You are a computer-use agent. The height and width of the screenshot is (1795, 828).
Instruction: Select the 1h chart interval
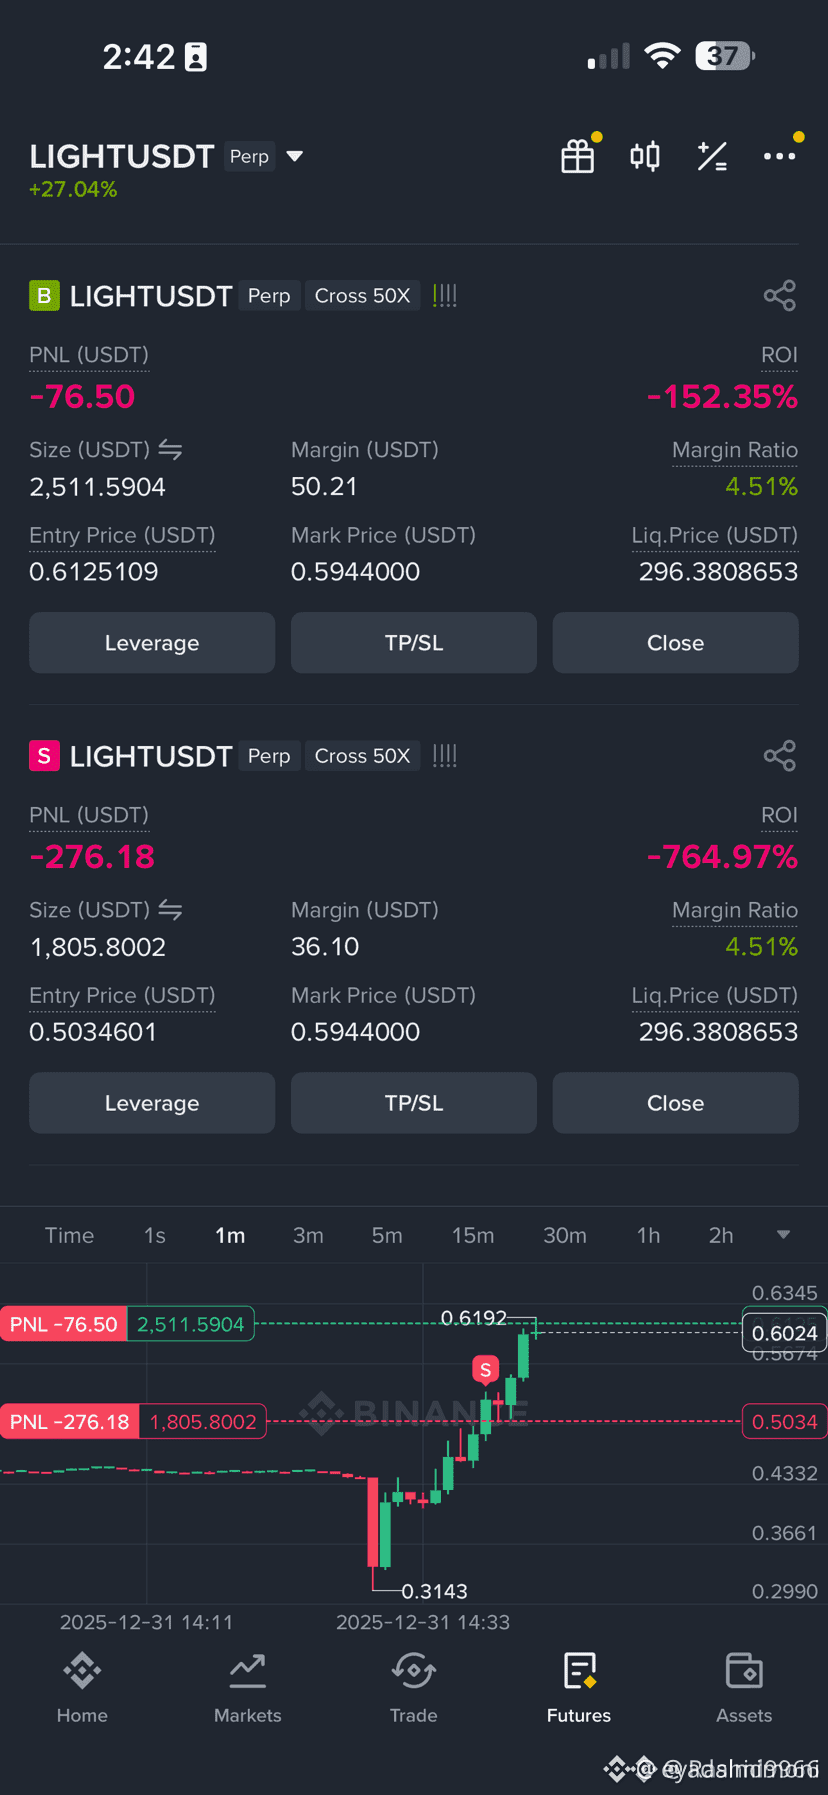point(648,1235)
